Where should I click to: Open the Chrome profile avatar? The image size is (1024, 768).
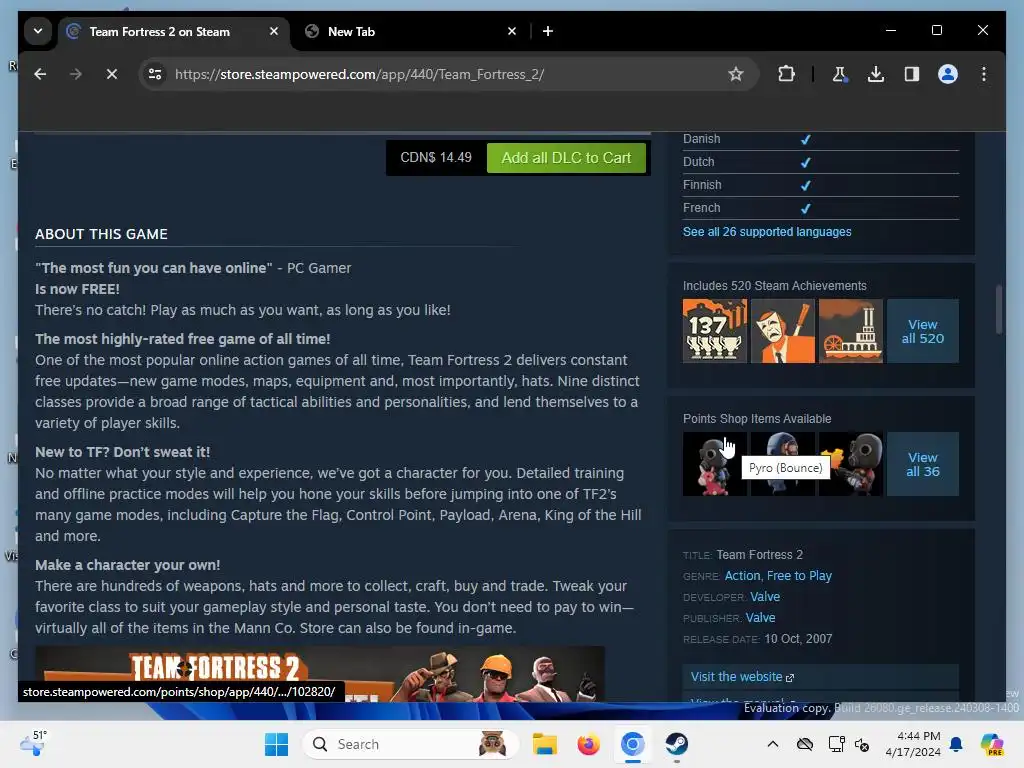(x=948, y=74)
